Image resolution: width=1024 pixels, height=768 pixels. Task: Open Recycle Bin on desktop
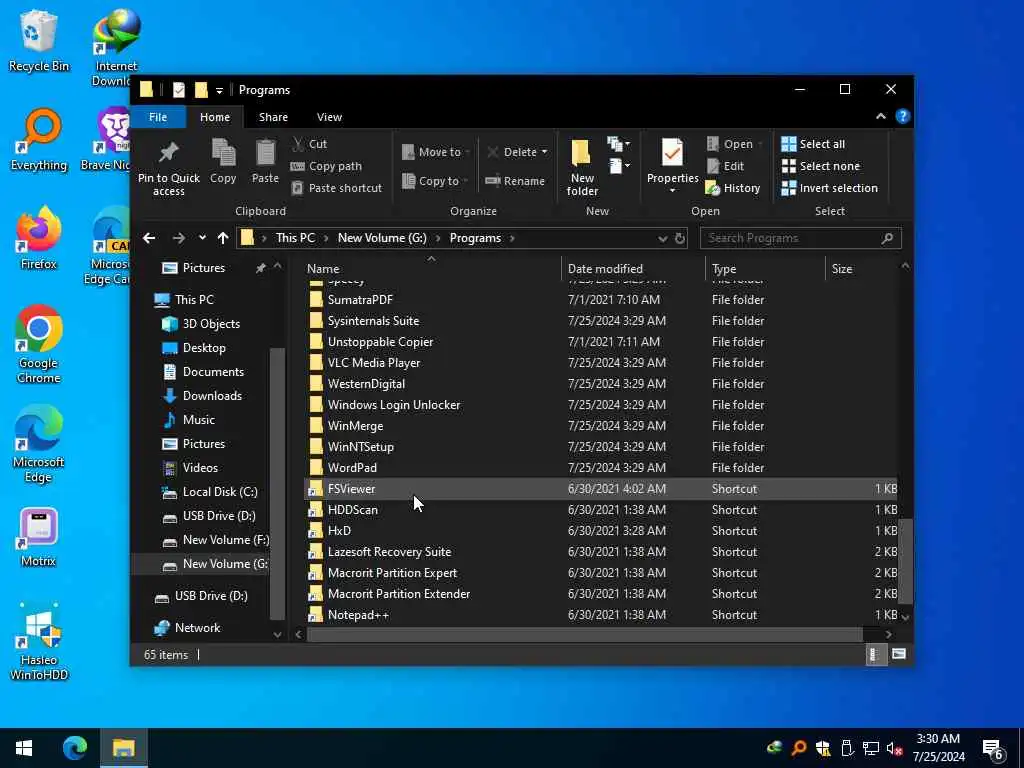[x=39, y=40]
